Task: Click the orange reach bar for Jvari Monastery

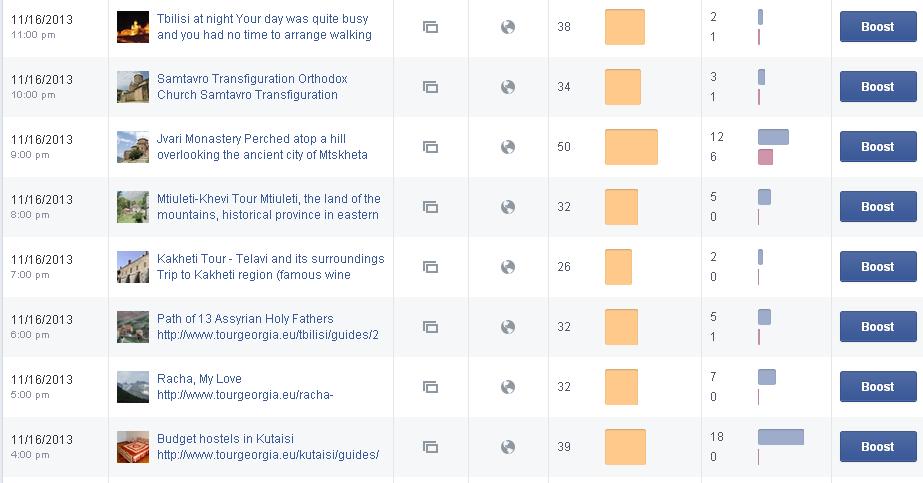Action: [x=631, y=147]
